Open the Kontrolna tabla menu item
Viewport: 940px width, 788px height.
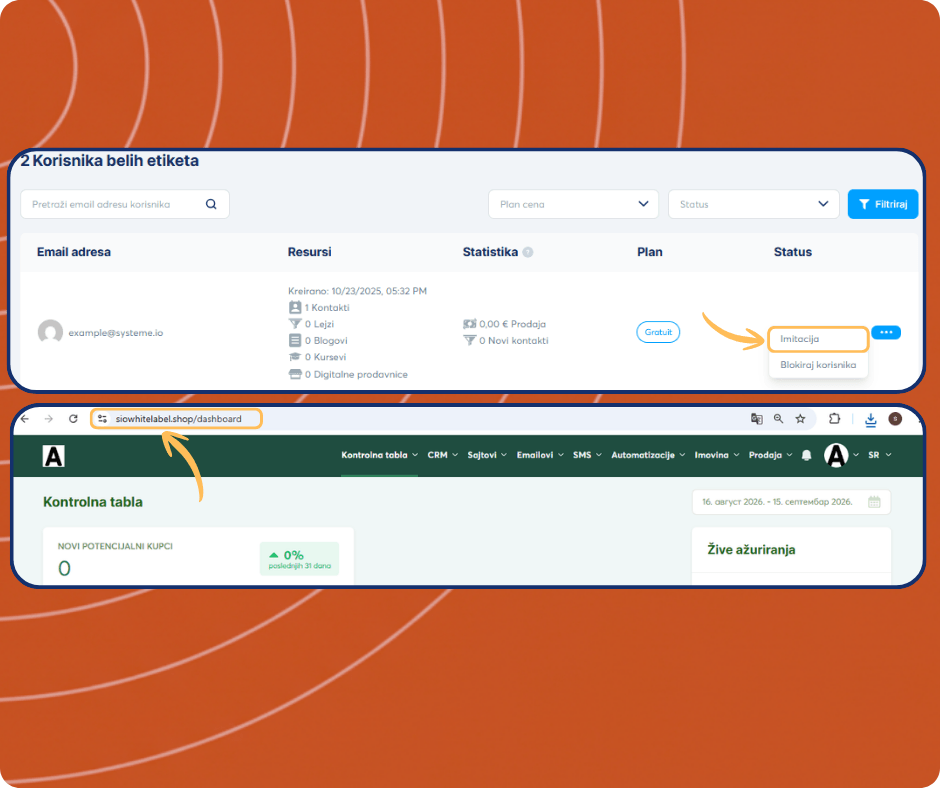(379, 455)
